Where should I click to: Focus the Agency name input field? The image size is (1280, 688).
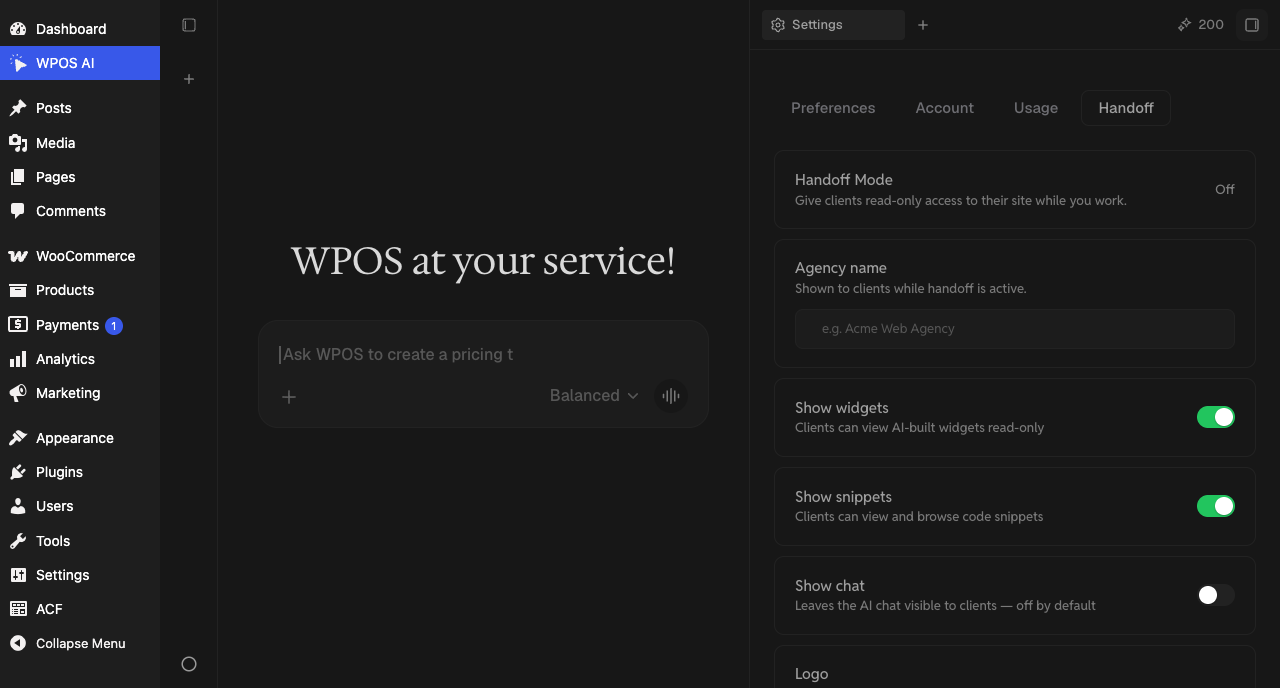coord(1014,329)
